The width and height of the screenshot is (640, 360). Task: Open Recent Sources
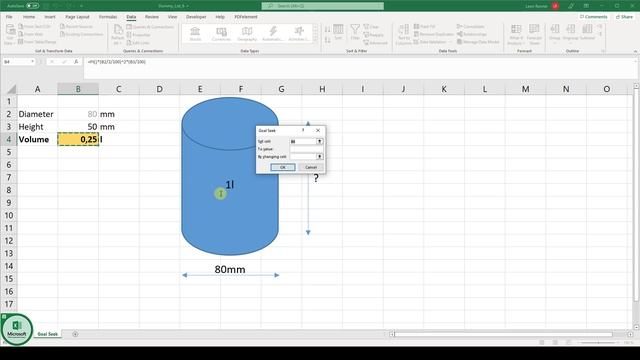tap(76, 27)
